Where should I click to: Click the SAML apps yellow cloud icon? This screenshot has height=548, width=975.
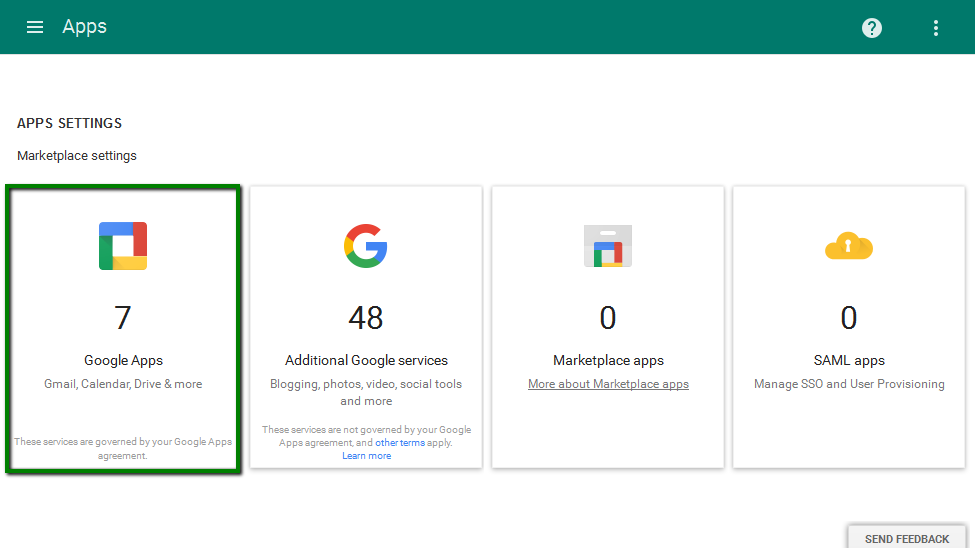[849, 246]
